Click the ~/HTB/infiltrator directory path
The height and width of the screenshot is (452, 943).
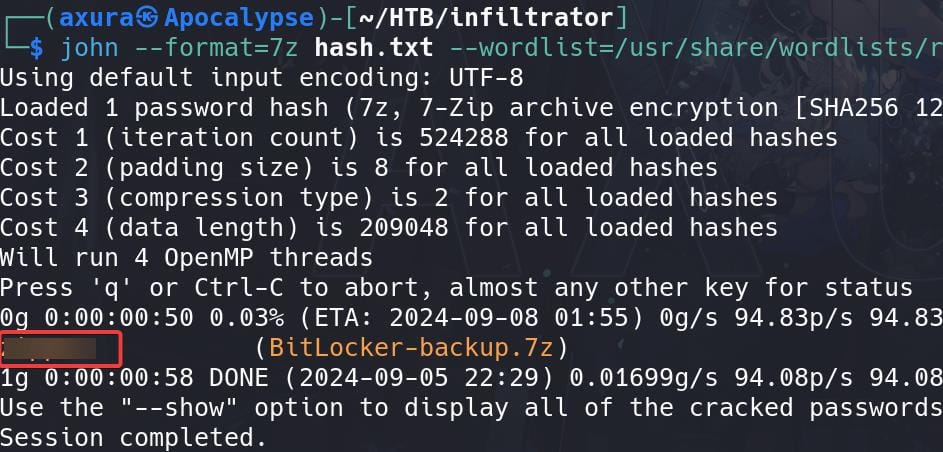pos(485,19)
